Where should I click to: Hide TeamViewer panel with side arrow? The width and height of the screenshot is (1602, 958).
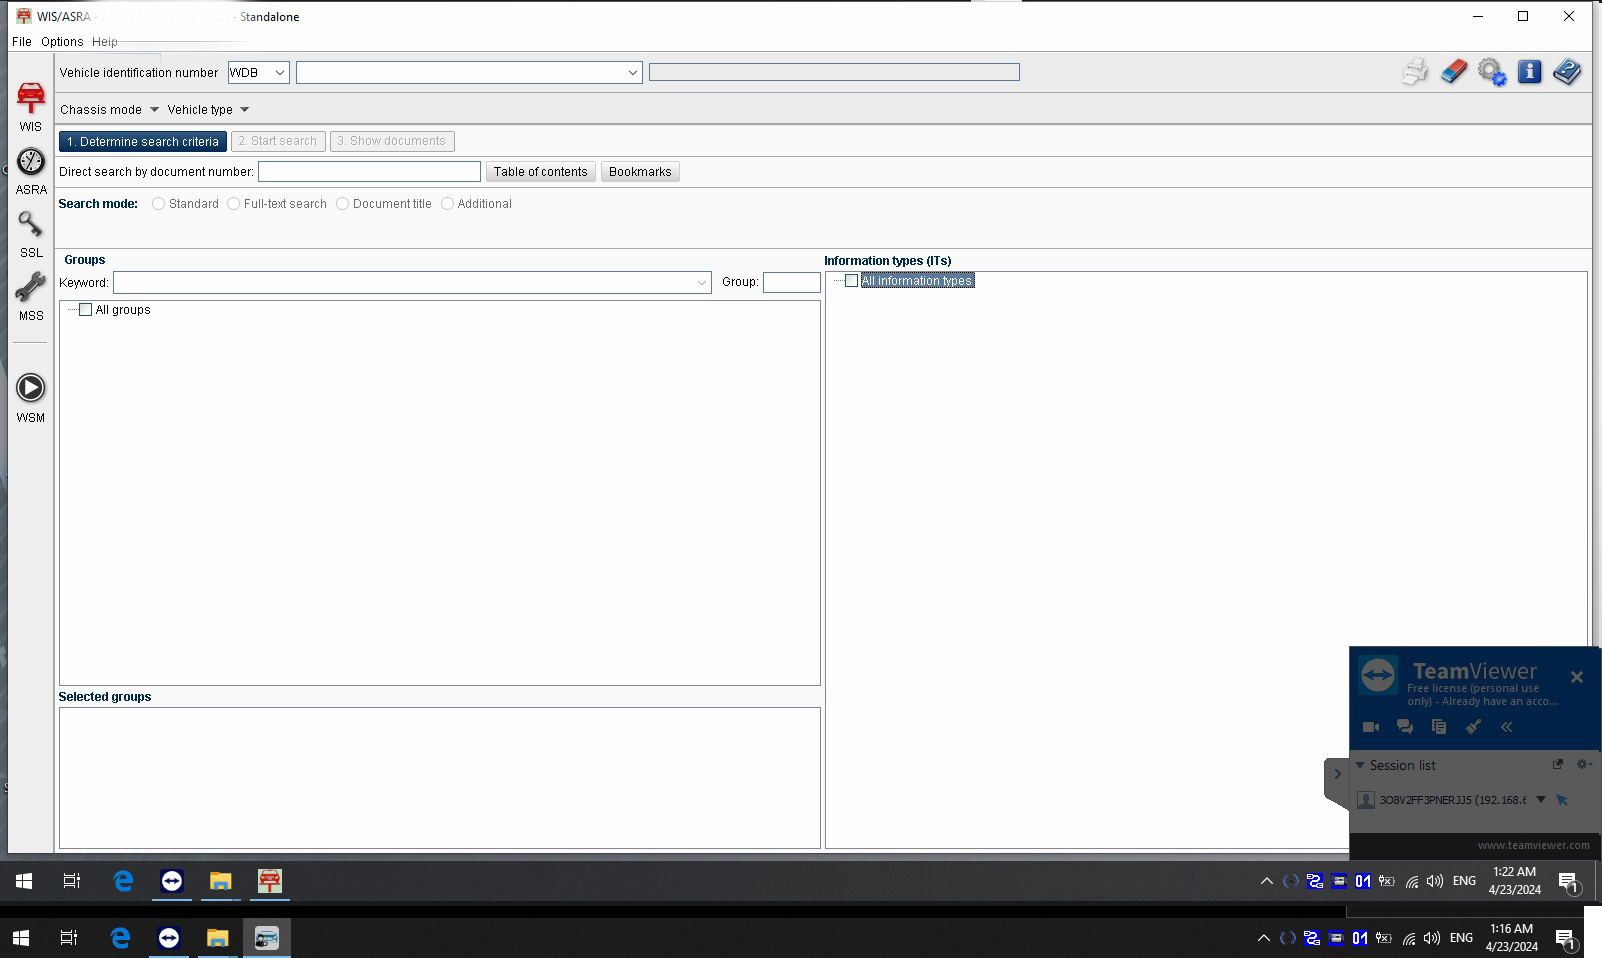click(x=1337, y=774)
